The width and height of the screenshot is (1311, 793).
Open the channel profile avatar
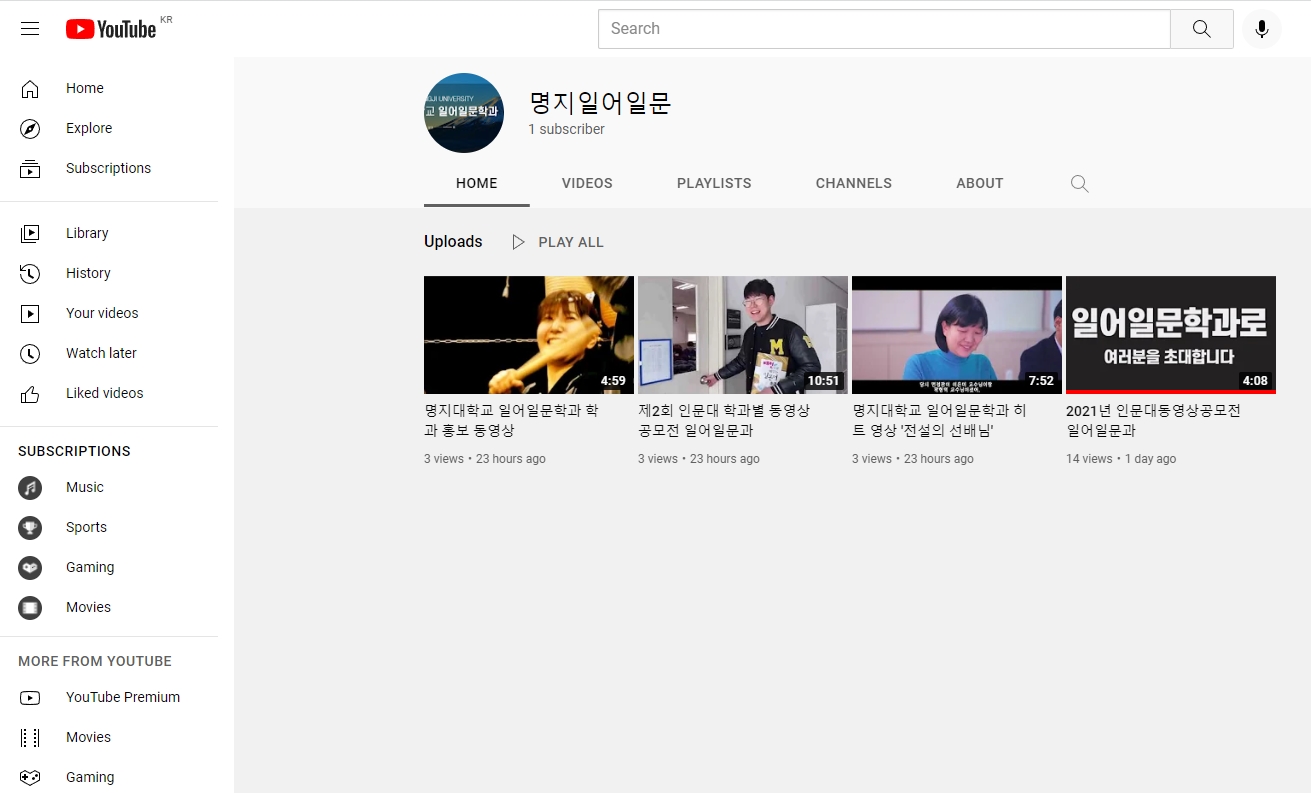tap(463, 113)
